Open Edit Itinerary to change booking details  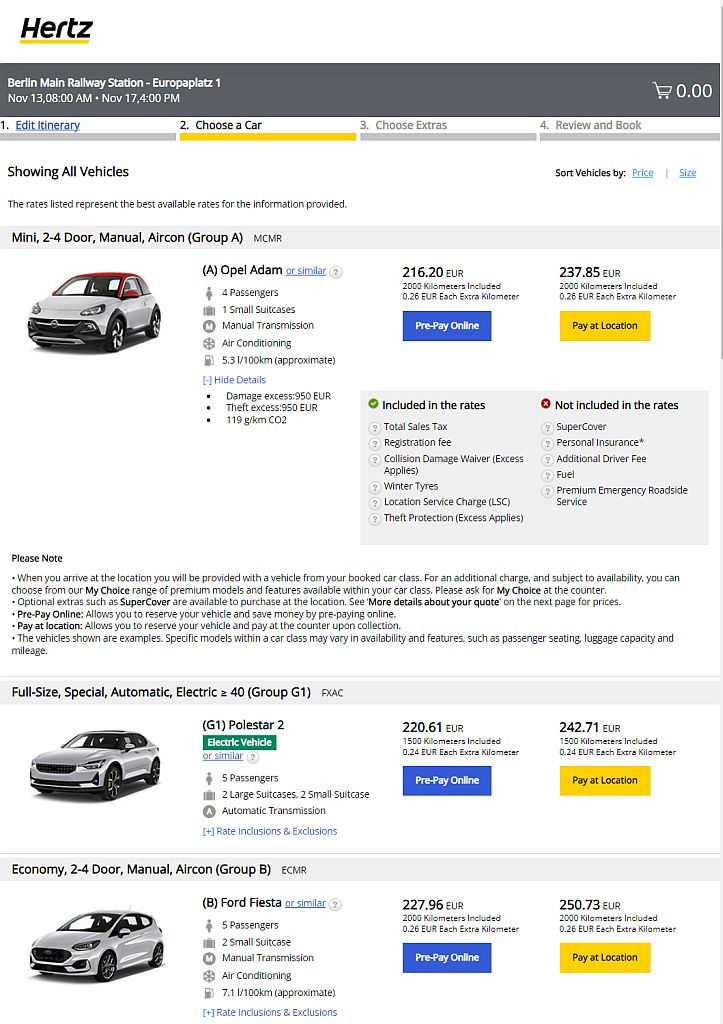pos(48,124)
